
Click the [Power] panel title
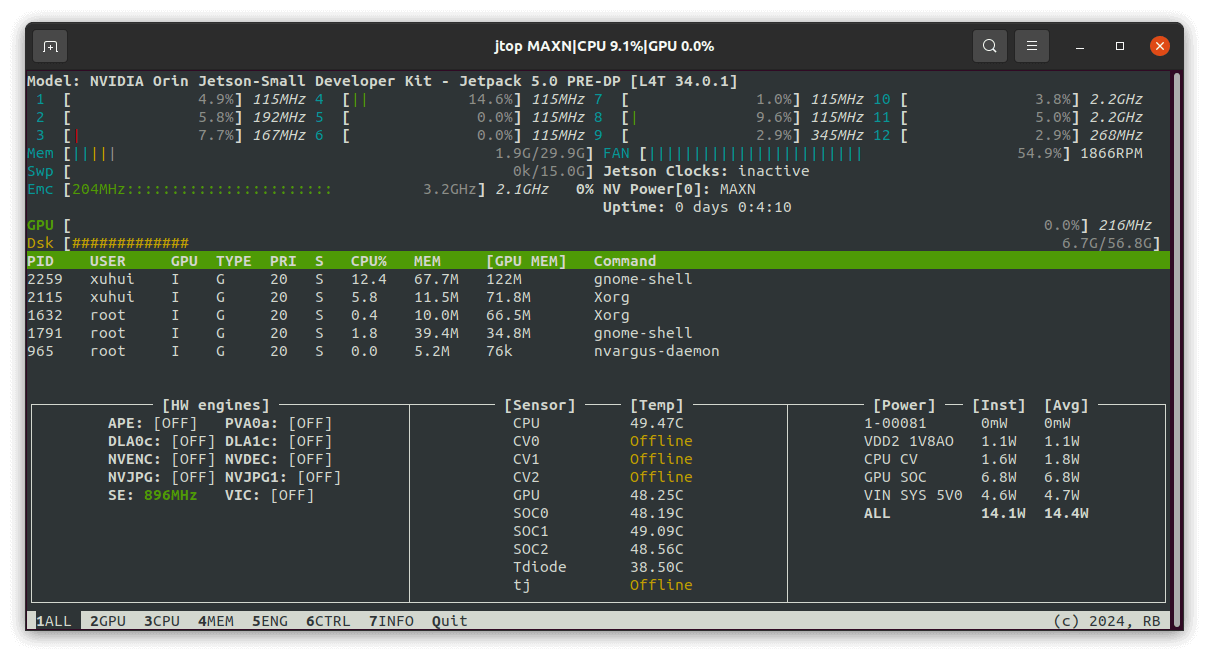tap(904, 405)
